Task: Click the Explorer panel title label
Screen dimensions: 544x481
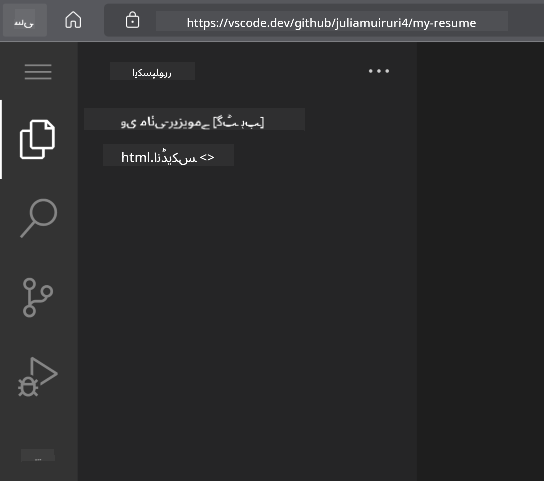Action: 152,71
